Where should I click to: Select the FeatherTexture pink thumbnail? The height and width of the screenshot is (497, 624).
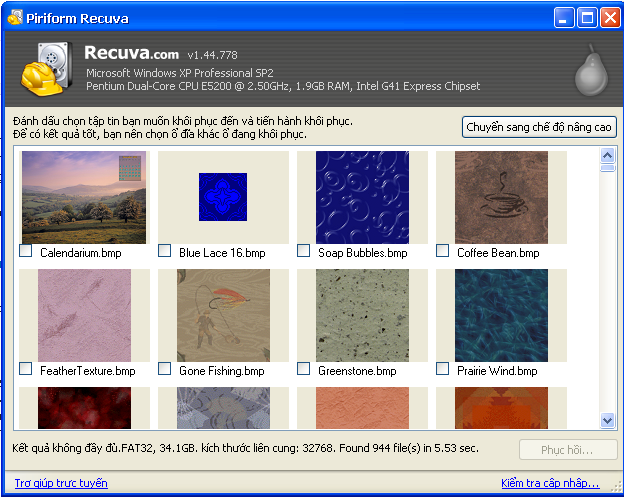tap(84, 315)
